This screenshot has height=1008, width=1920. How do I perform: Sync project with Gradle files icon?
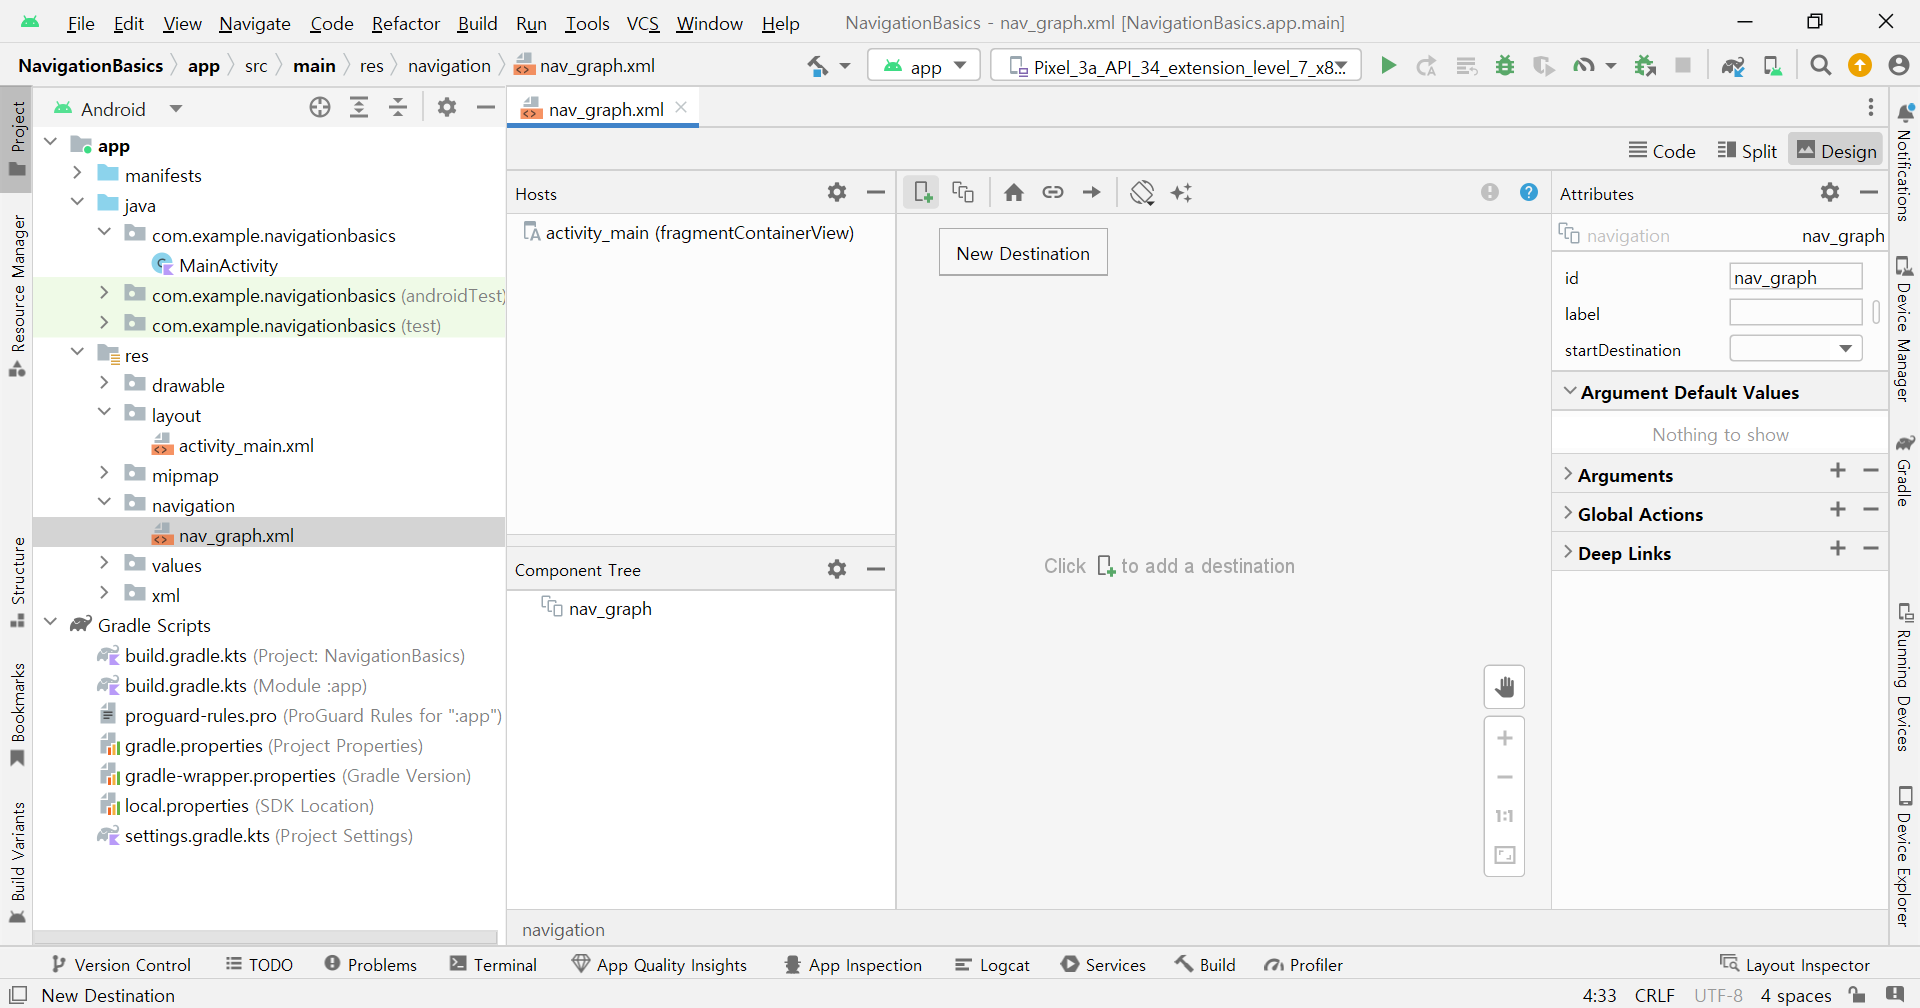1733,66
